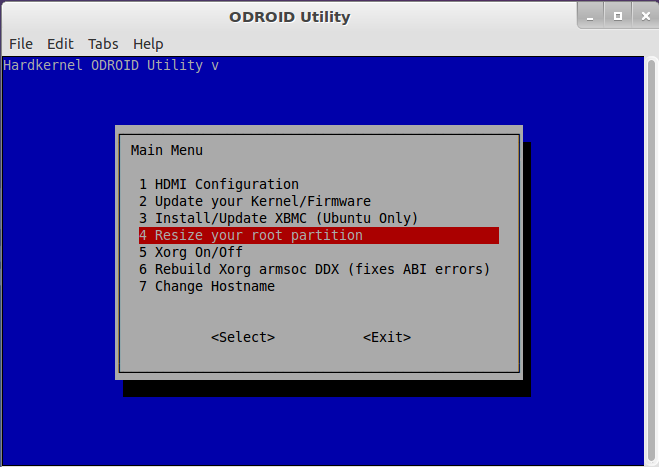Open the Edit menu

tap(60, 44)
